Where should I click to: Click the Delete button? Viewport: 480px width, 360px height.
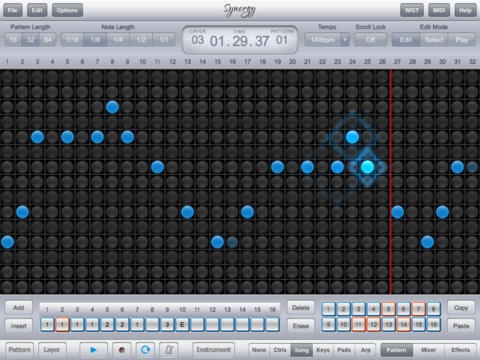[x=301, y=308]
